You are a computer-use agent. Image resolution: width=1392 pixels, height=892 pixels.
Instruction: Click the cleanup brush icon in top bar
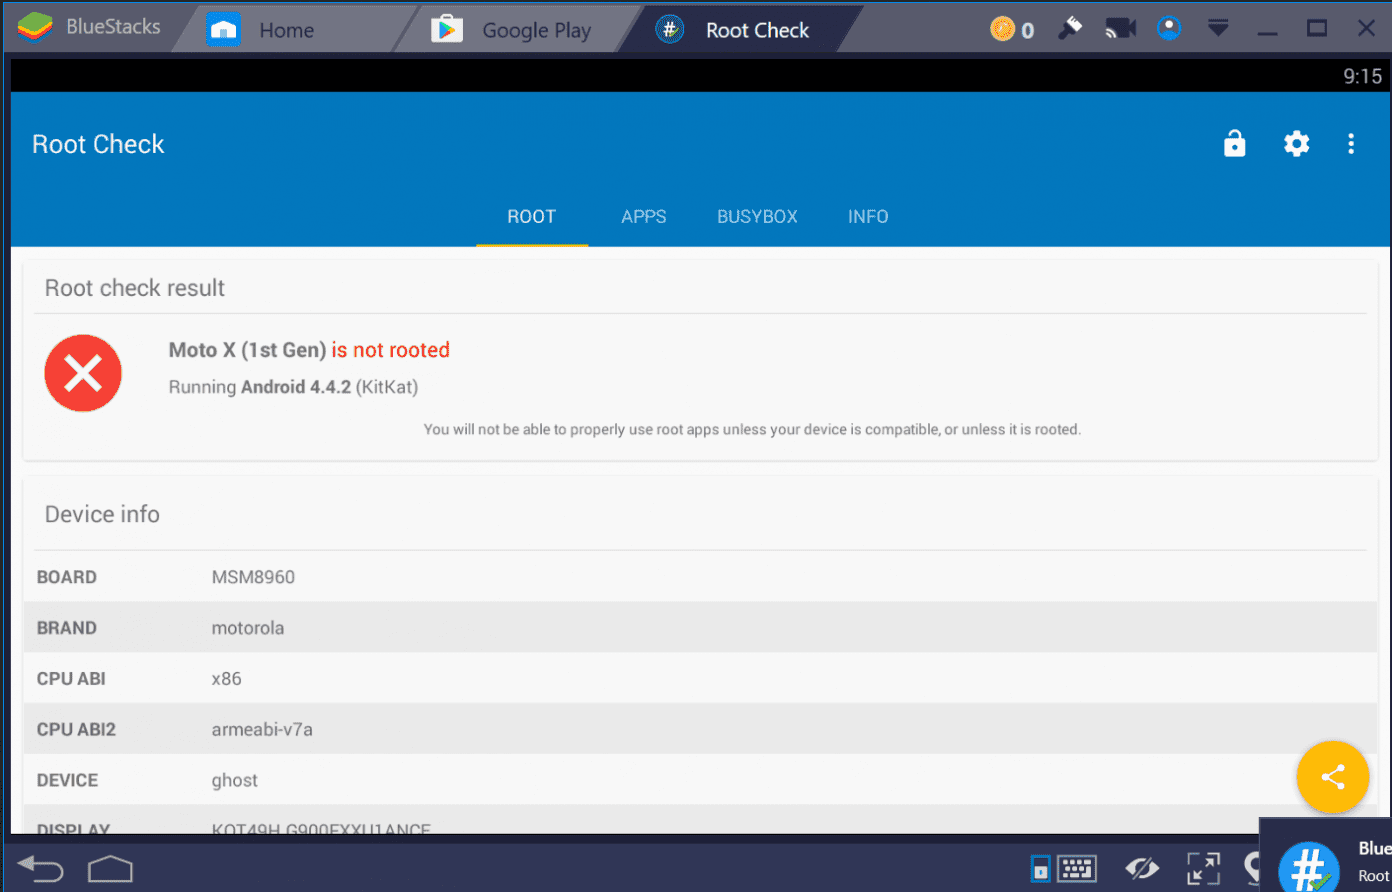(x=1069, y=28)
